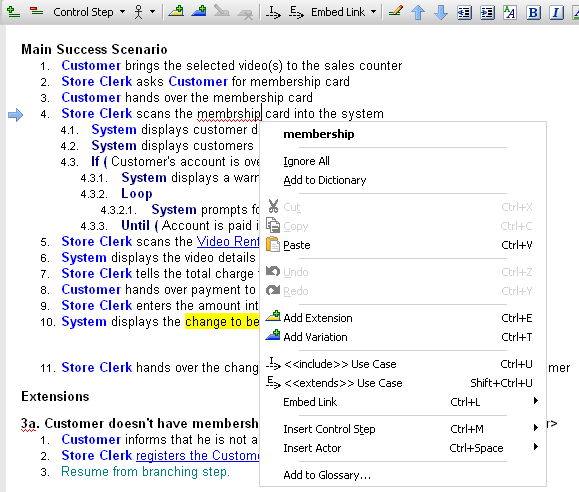Open the Video Rent hyperlink
This screenshot has height=492, width=579.
pos(227,242)
